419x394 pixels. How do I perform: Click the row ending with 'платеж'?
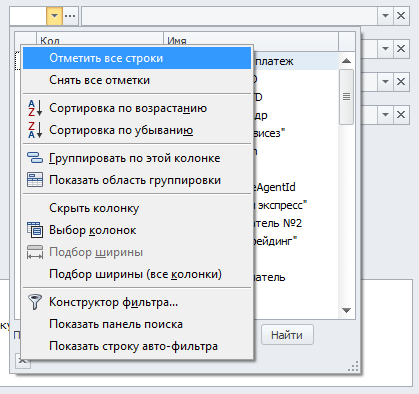point(296,61)
